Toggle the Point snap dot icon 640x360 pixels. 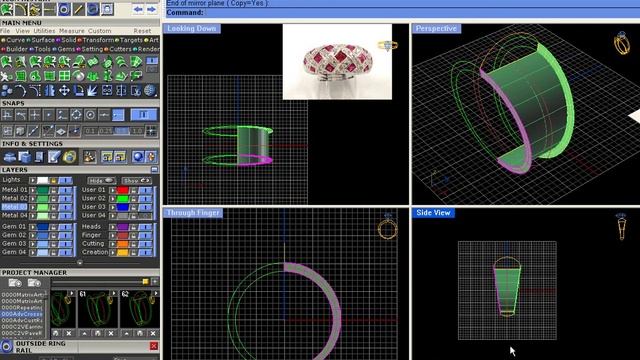click(49, 115)
